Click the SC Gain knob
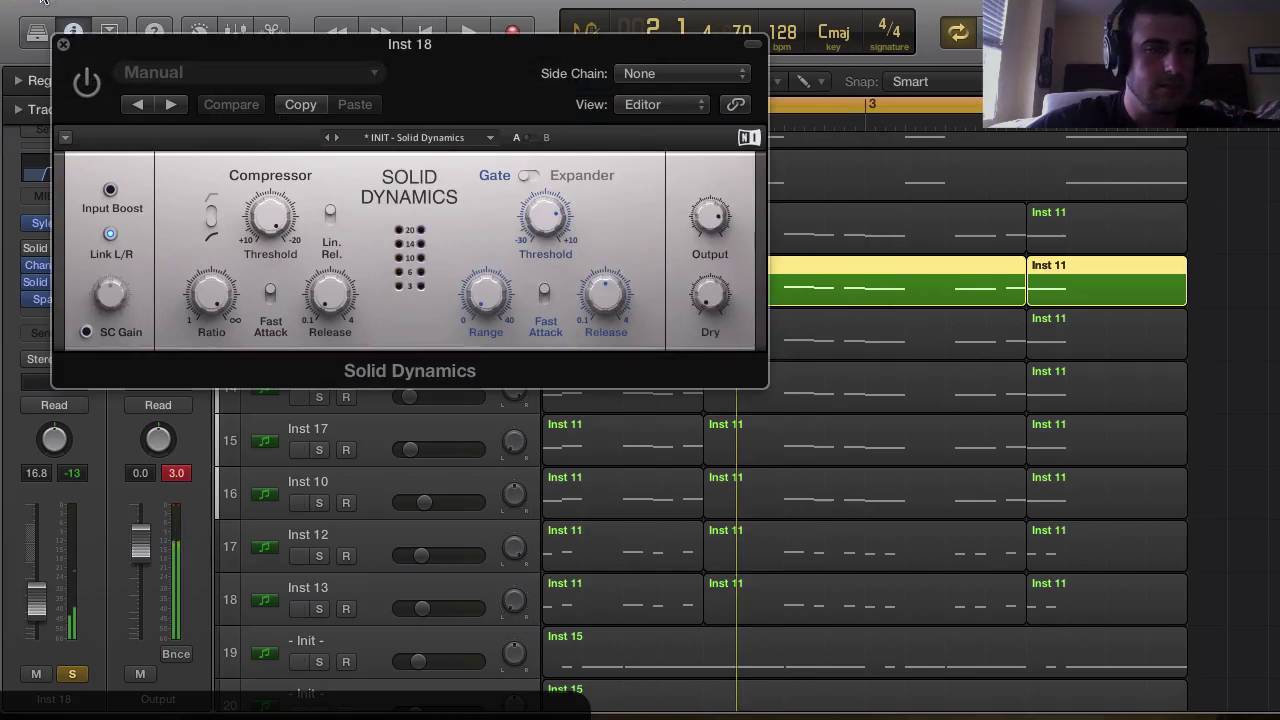This screenshot has width=1280, height=720. (x=111, y=294)
